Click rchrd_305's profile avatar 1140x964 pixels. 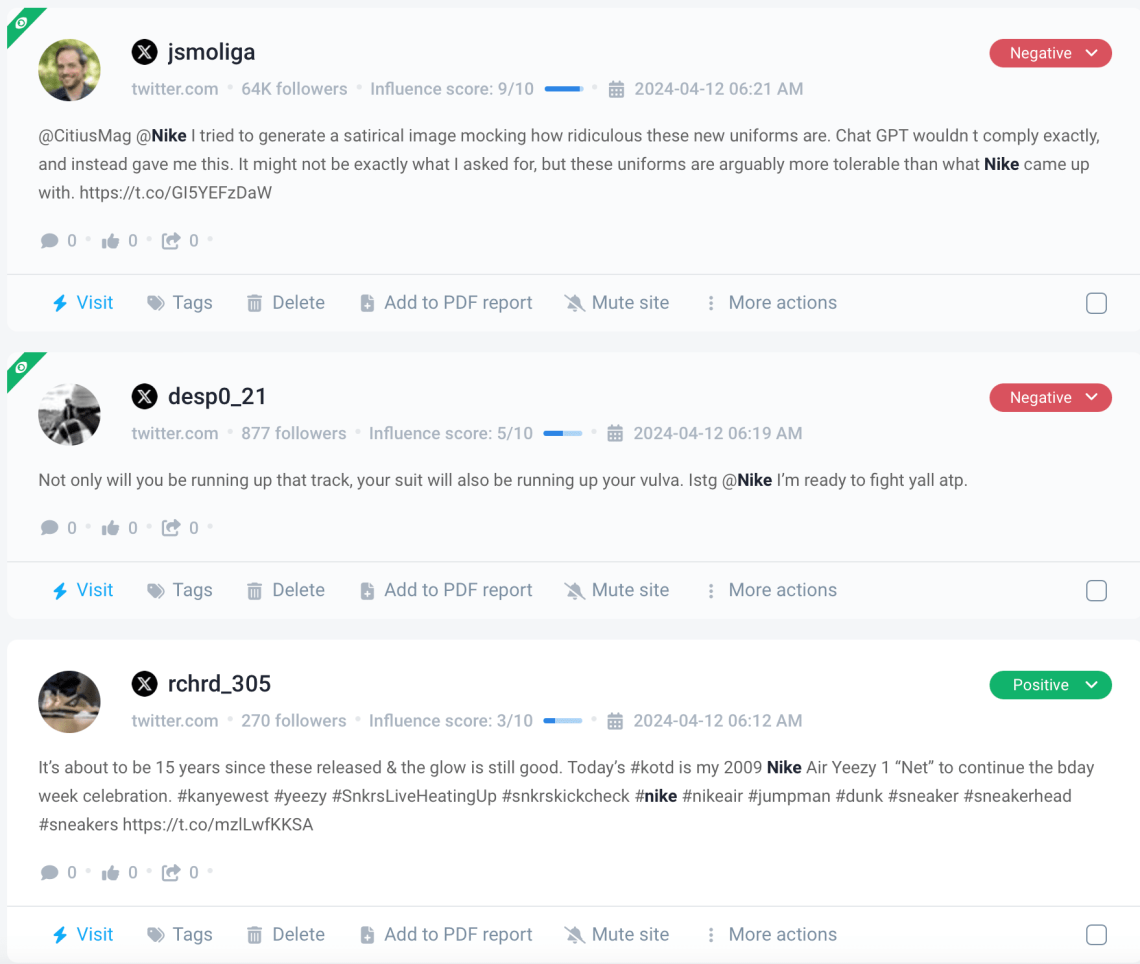coord(69,702)
